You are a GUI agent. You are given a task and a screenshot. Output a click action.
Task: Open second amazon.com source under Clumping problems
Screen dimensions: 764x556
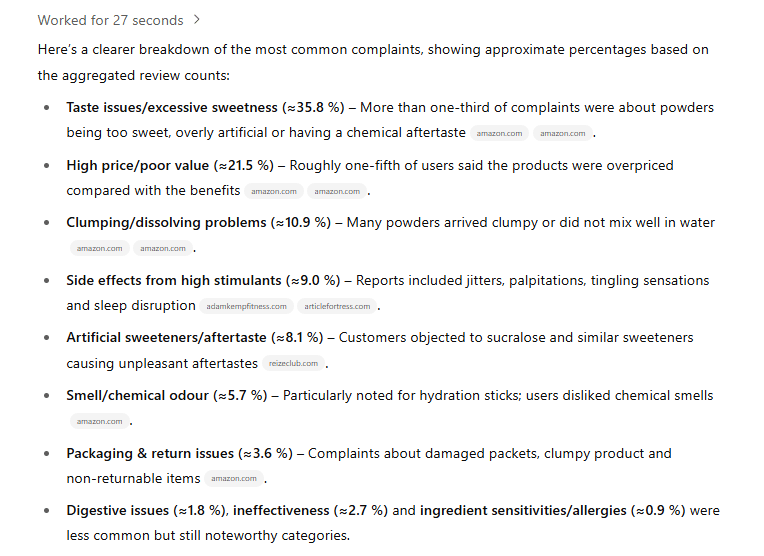[x=163, y=249]
